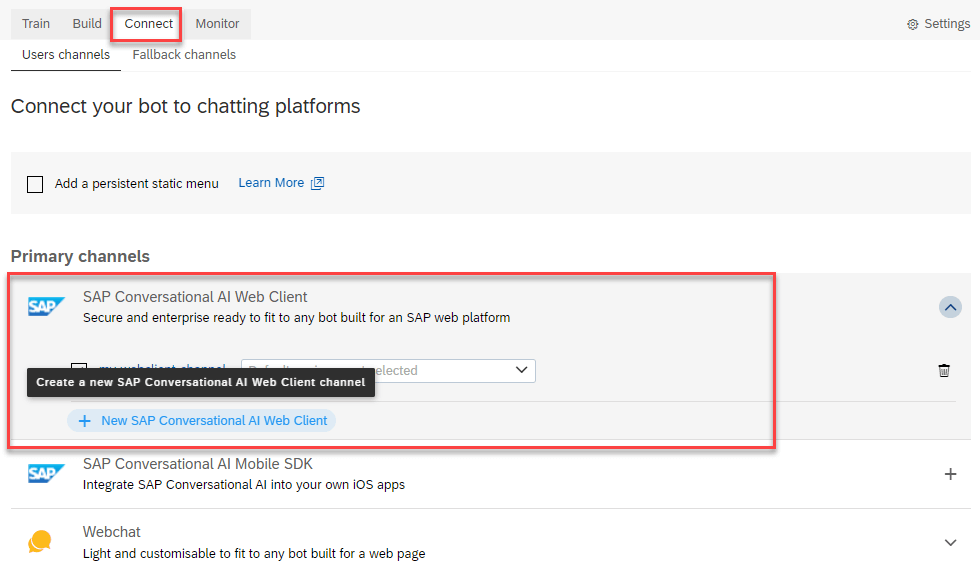Click the SAP Conversational AI Web Client title
The width and height of the screenshot is (980, 576).
pos(195,297)
